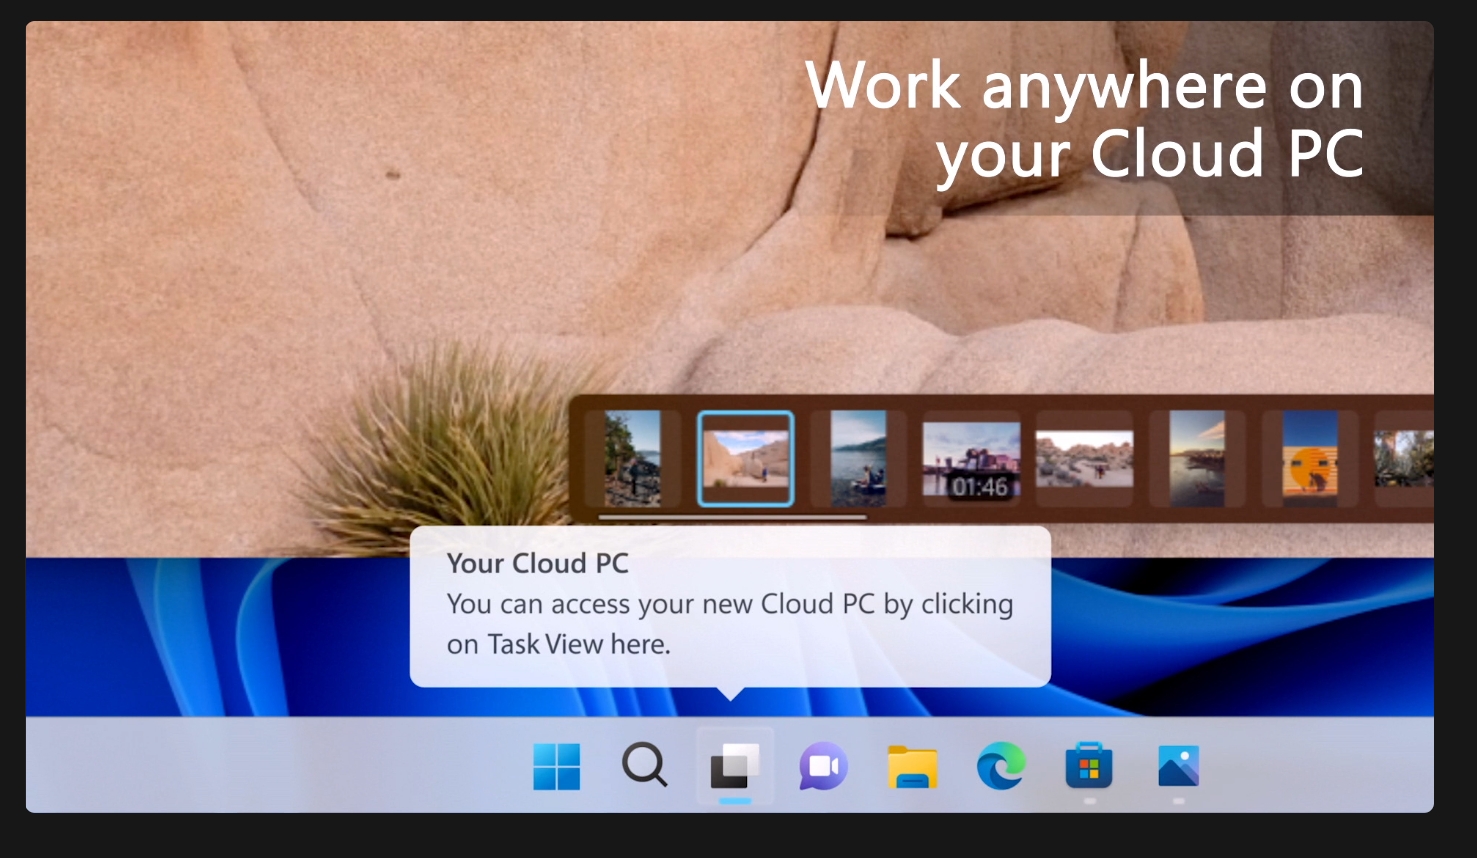1477x858 pixels.
Task: Select the highlighted desert rock thumbnail
Action: click(745, 458)
